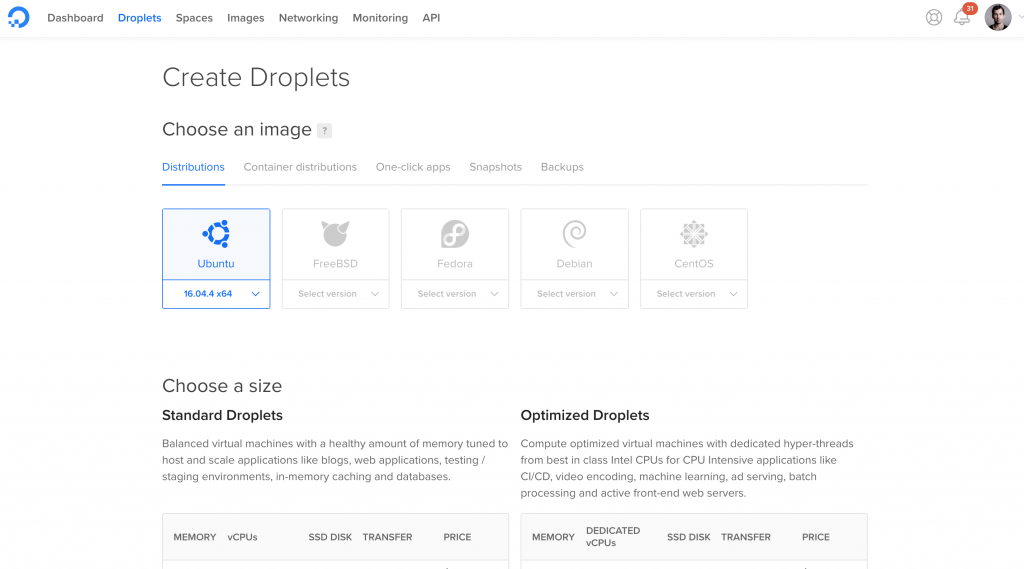Image resolution: width=1024 pixels, height=569 pixels.
Task: Open the user avatar menu
Action: (x=998, y=18)
